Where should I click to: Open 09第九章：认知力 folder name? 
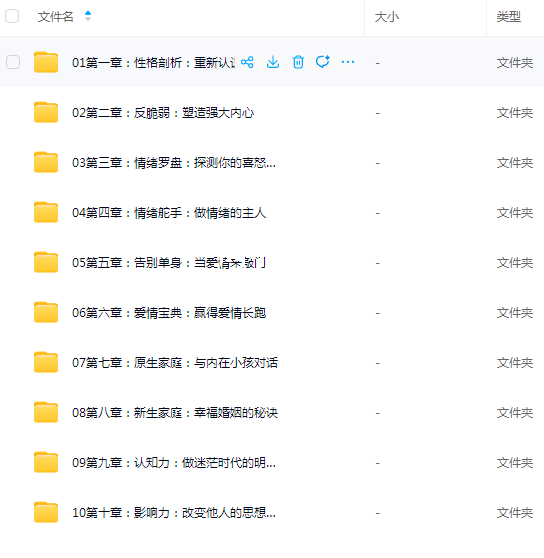174,463
